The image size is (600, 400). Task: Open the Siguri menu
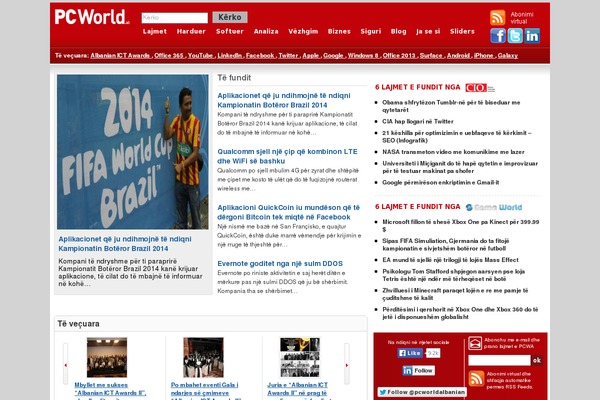pos(370,31)
